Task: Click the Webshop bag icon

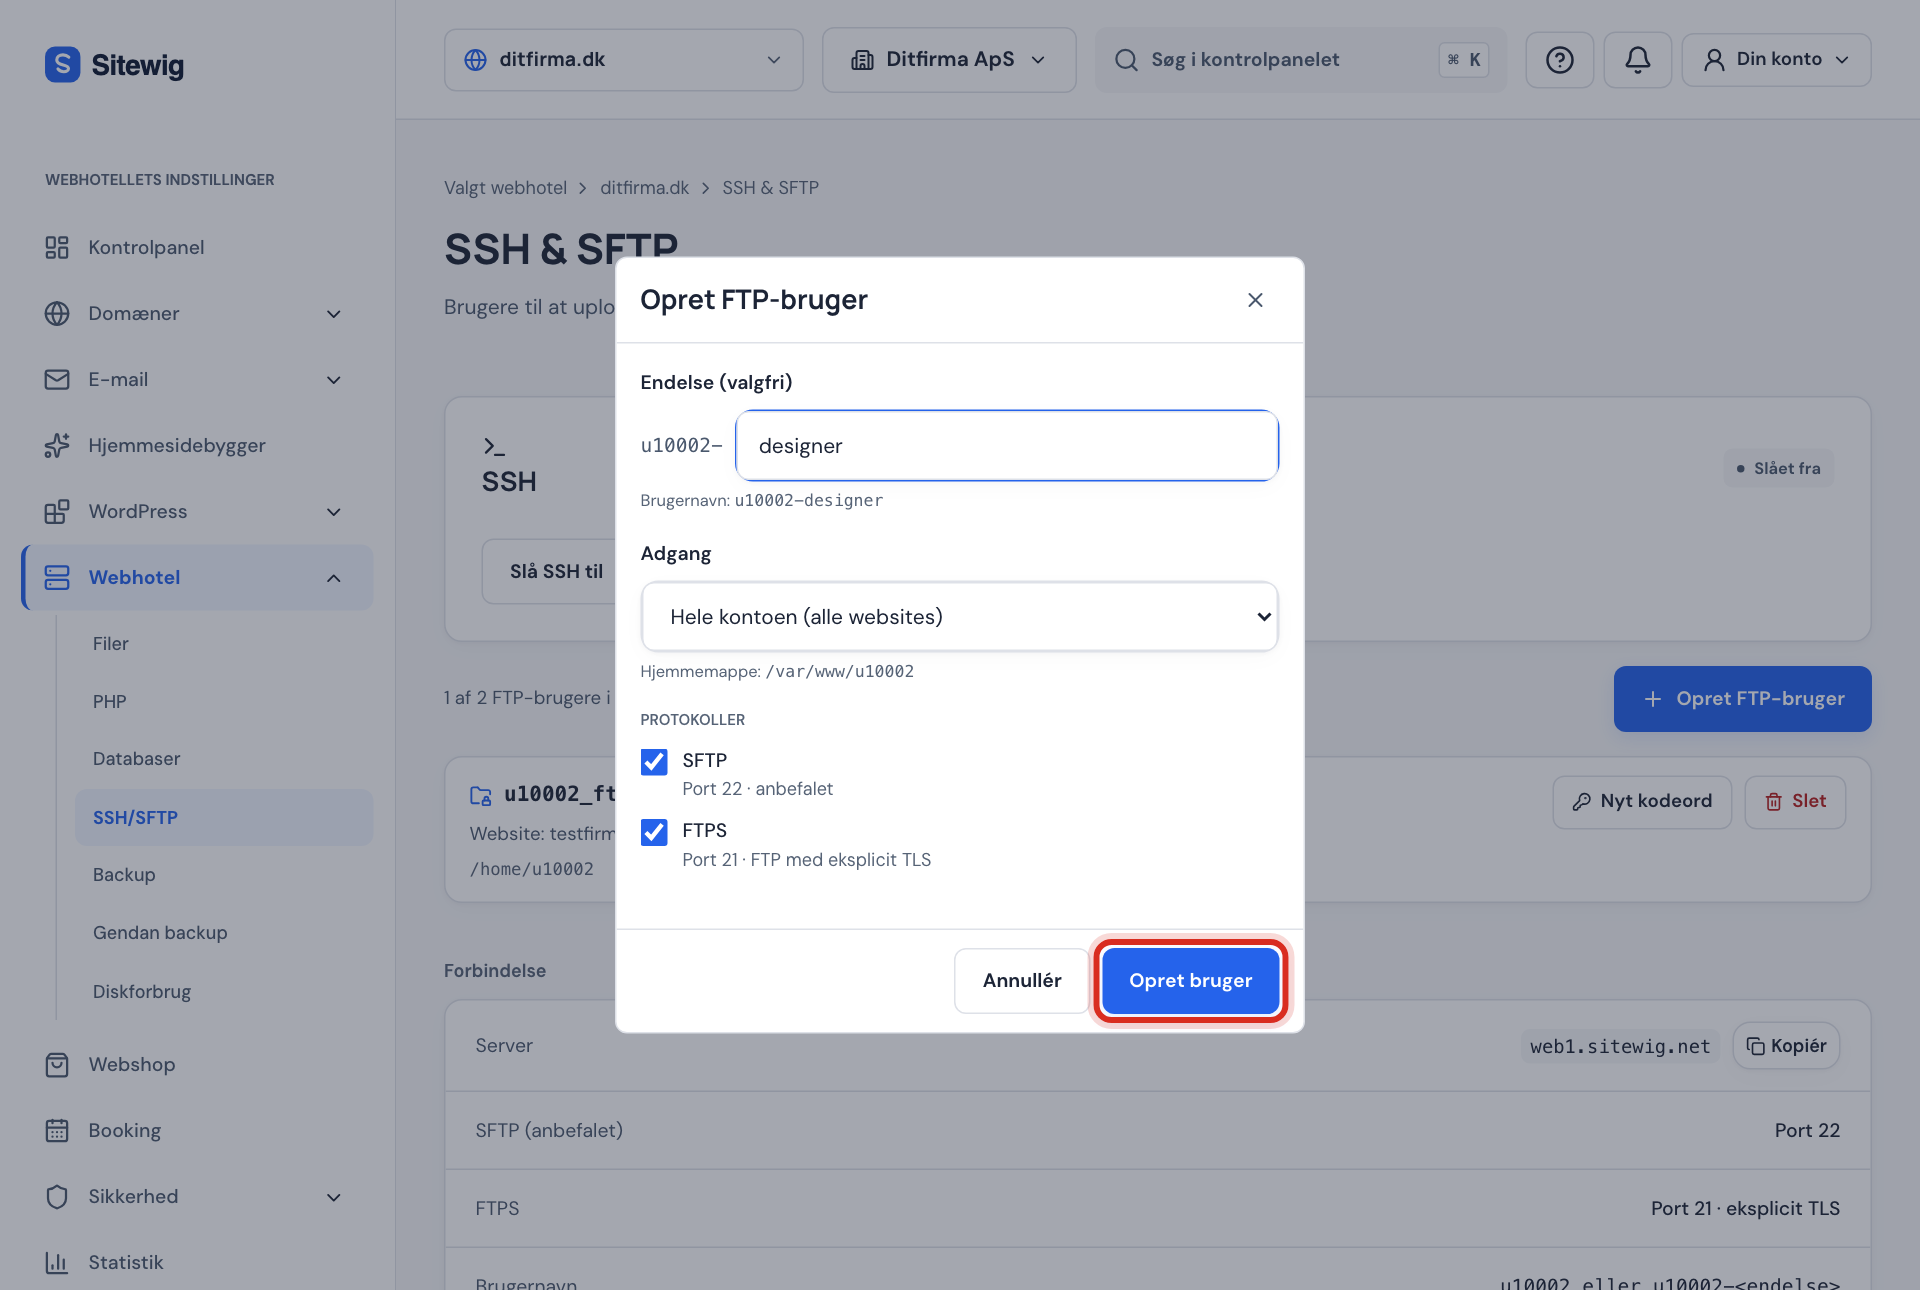Action: pyautogui.click(x=57, y=1064)
